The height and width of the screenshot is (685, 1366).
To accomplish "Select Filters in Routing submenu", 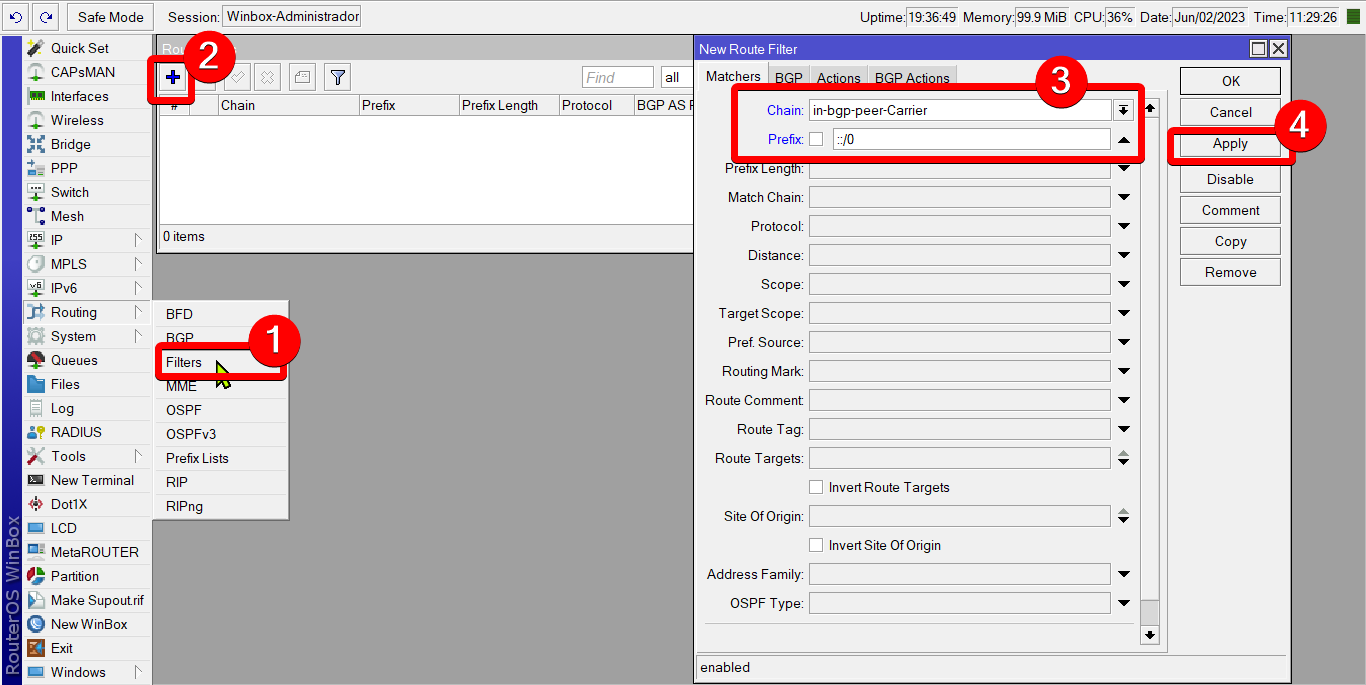I will [x=221, y=362].
